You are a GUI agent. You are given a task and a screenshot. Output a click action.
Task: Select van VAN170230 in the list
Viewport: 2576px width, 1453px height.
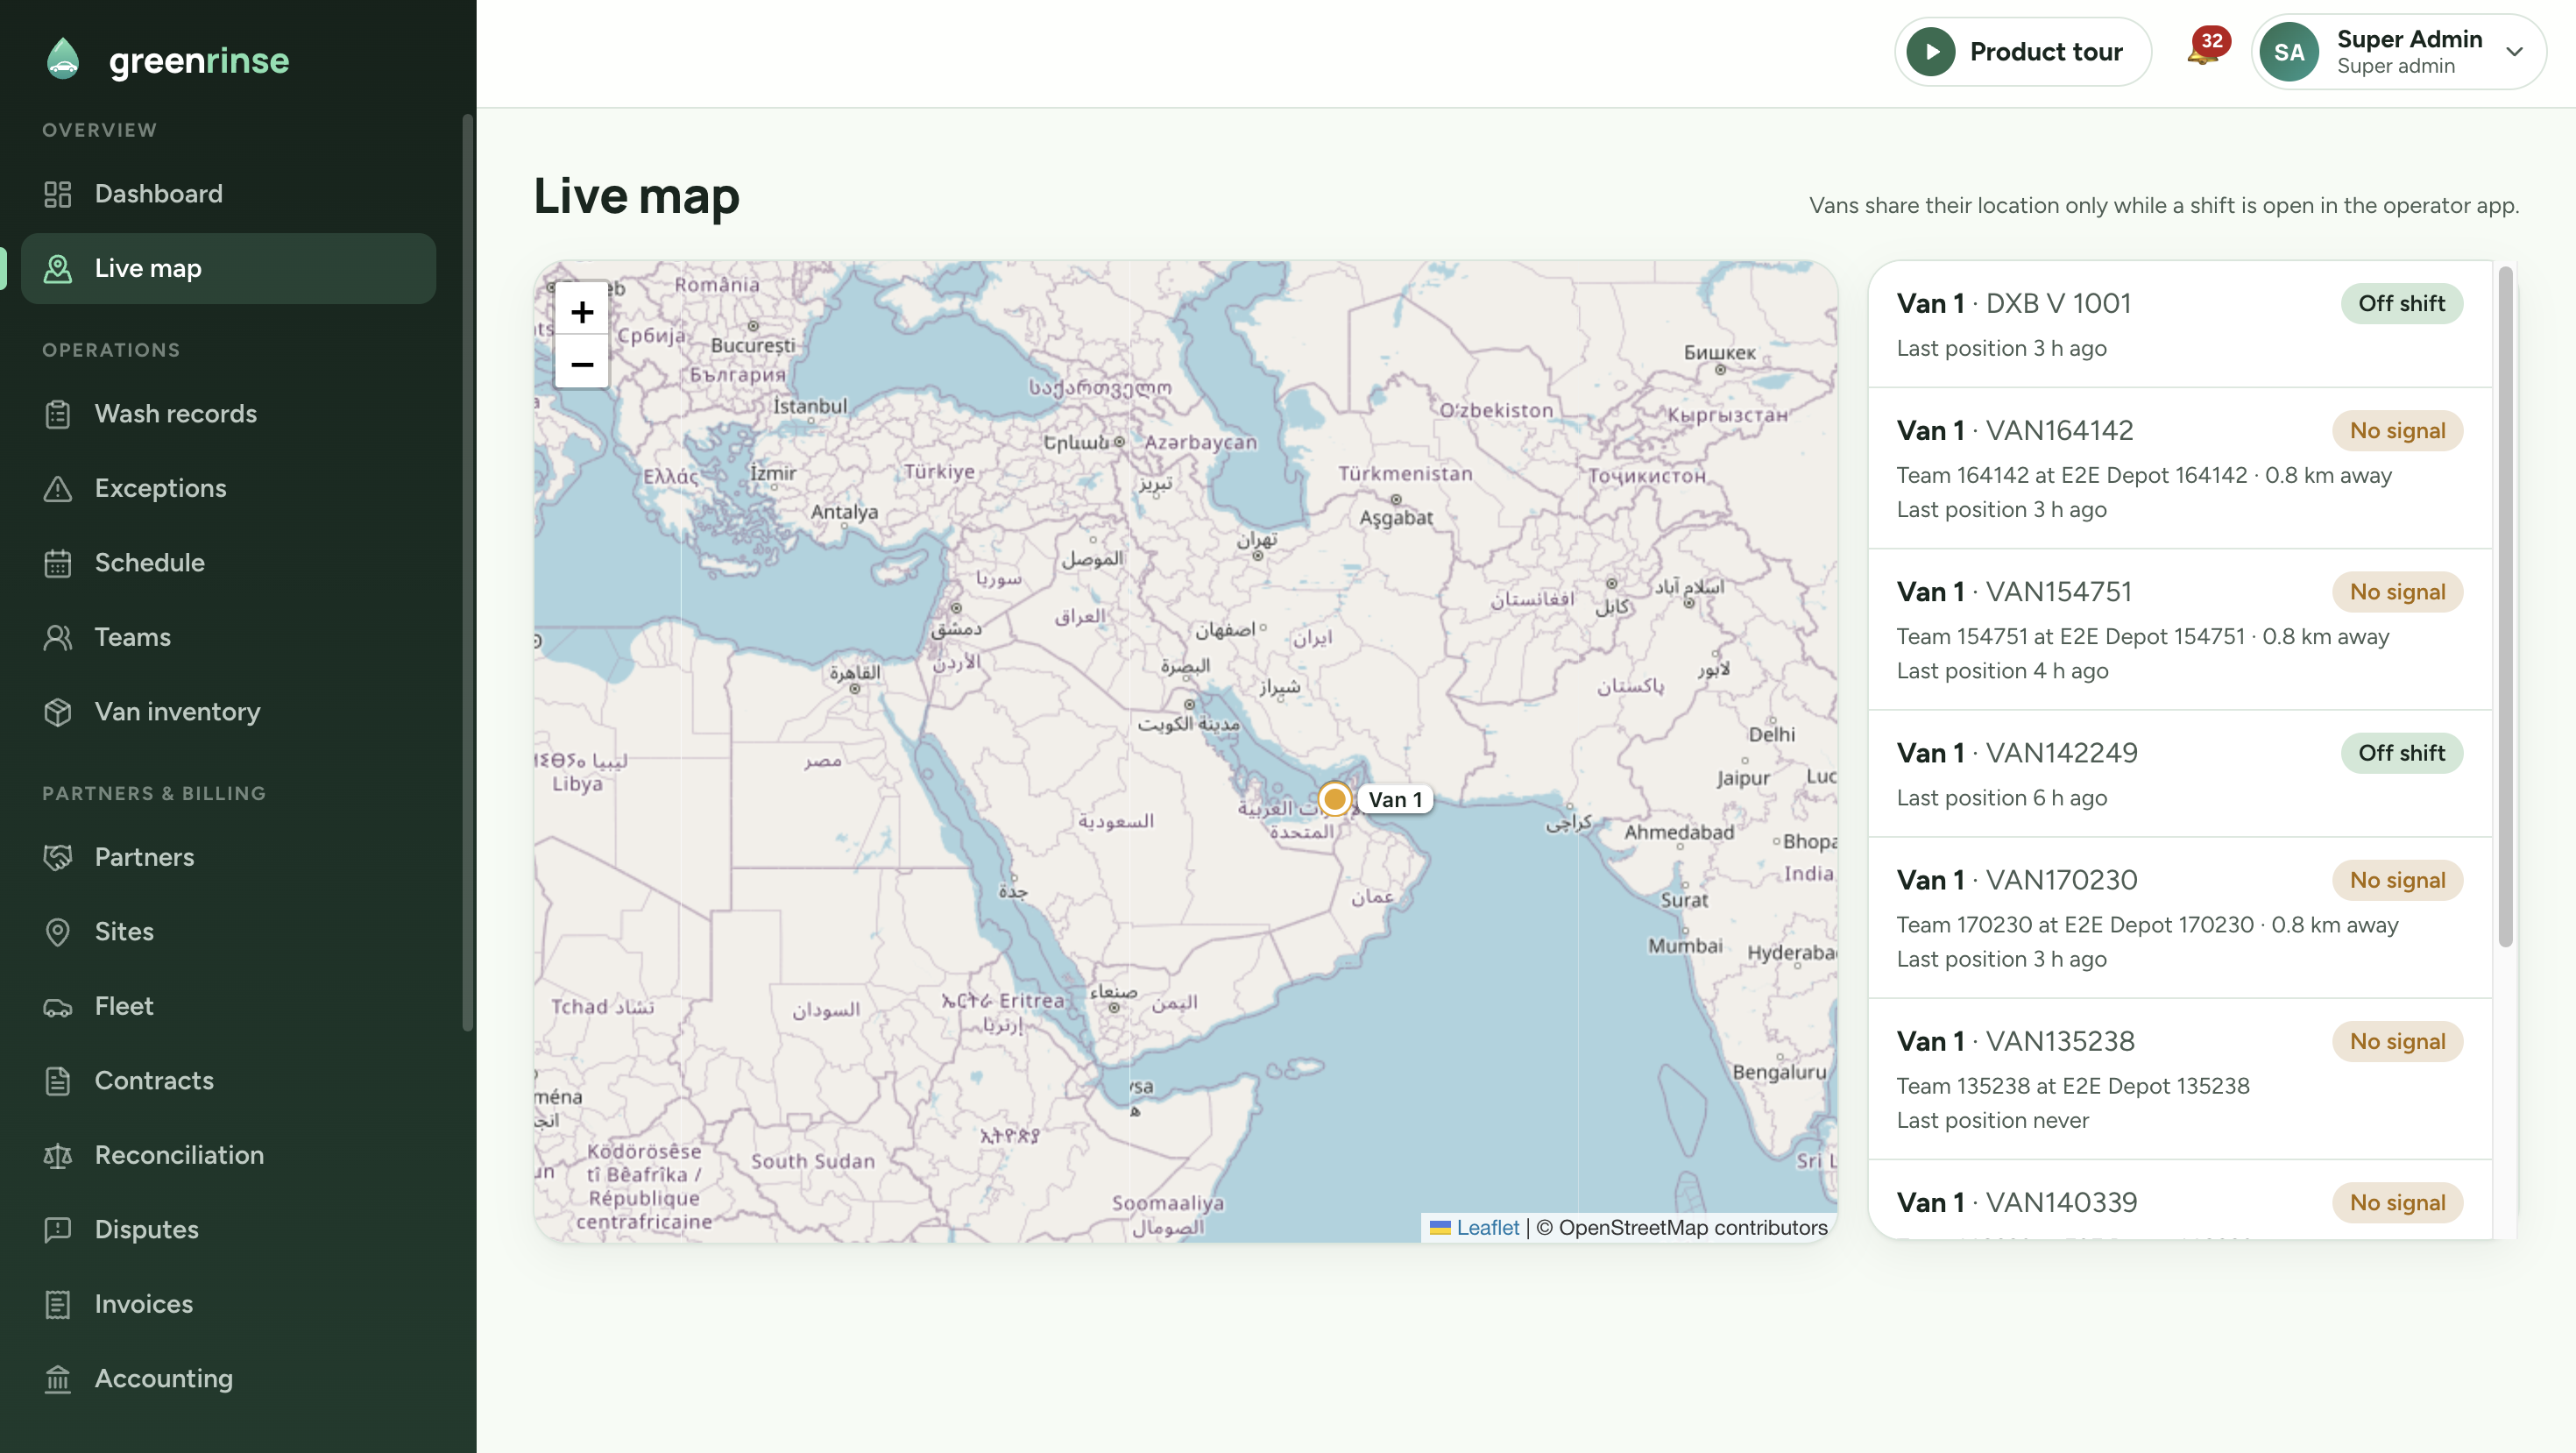pos(2180,918)
